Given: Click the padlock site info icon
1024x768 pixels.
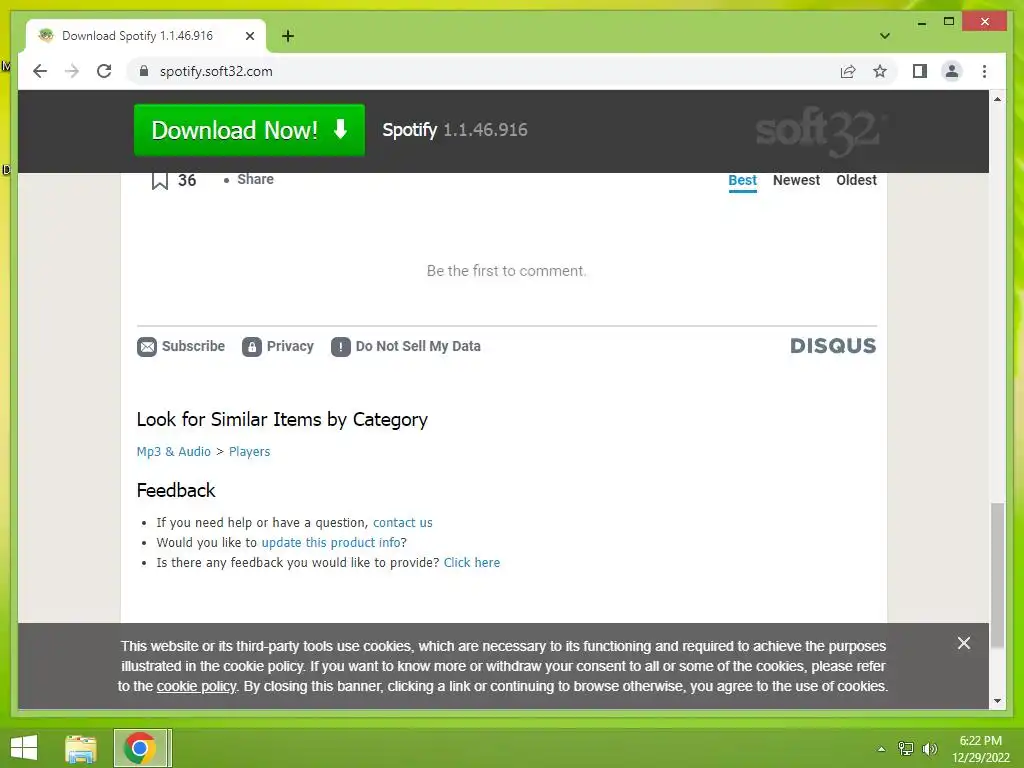Looking at the screenshot, I should [x=144, y=71].
